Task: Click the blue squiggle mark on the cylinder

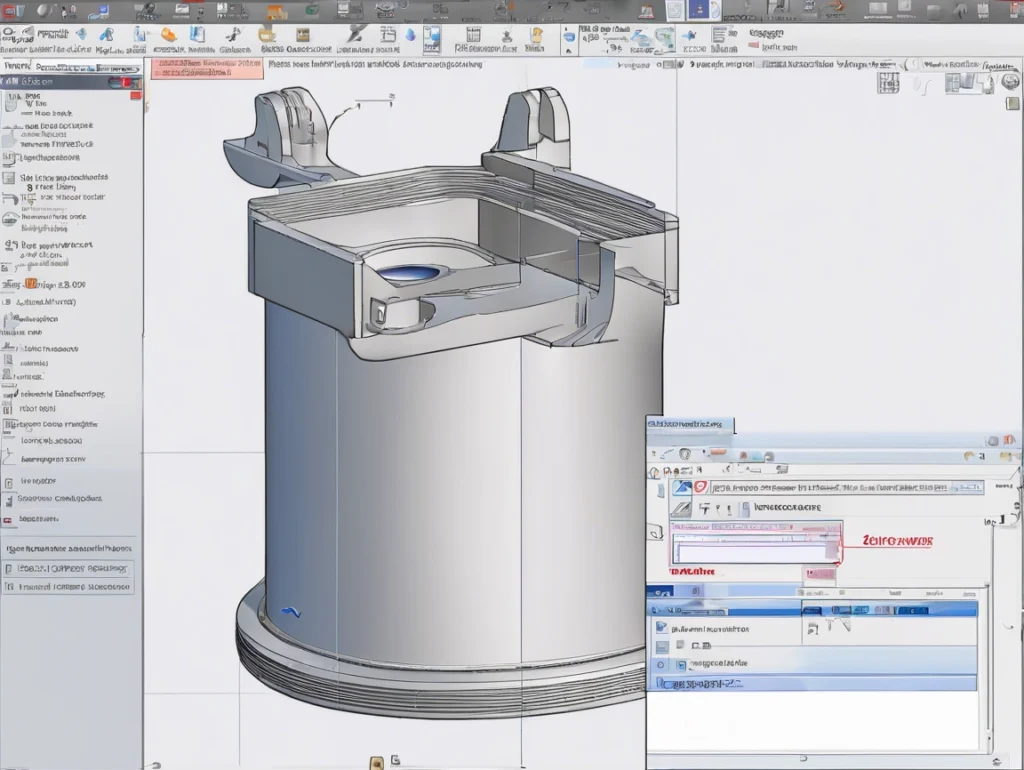Action: (291, 612)
